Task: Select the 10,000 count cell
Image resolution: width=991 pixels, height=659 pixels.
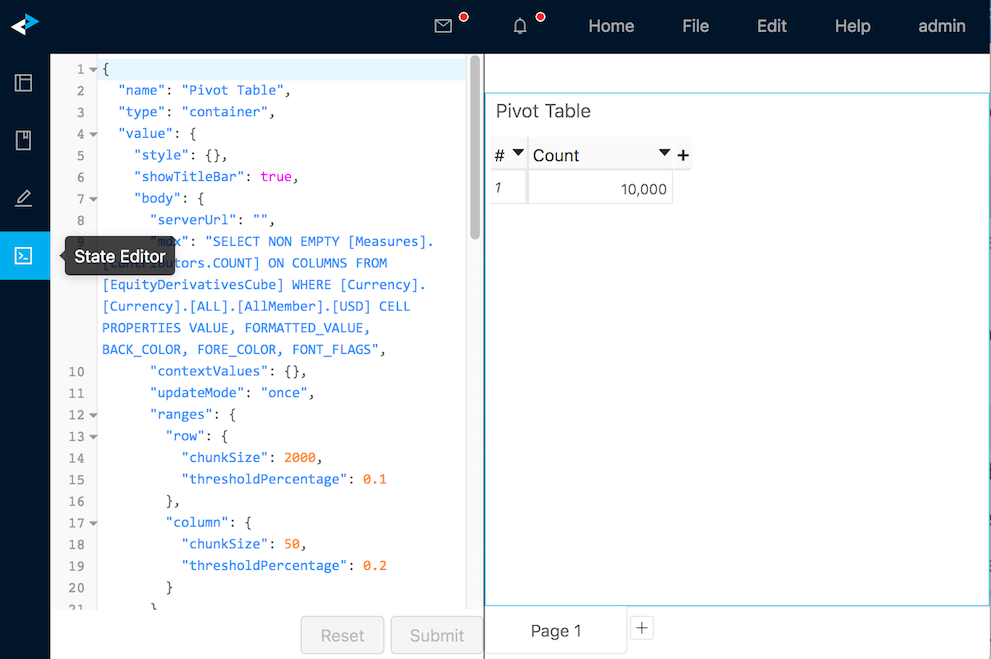Action: 600,188
